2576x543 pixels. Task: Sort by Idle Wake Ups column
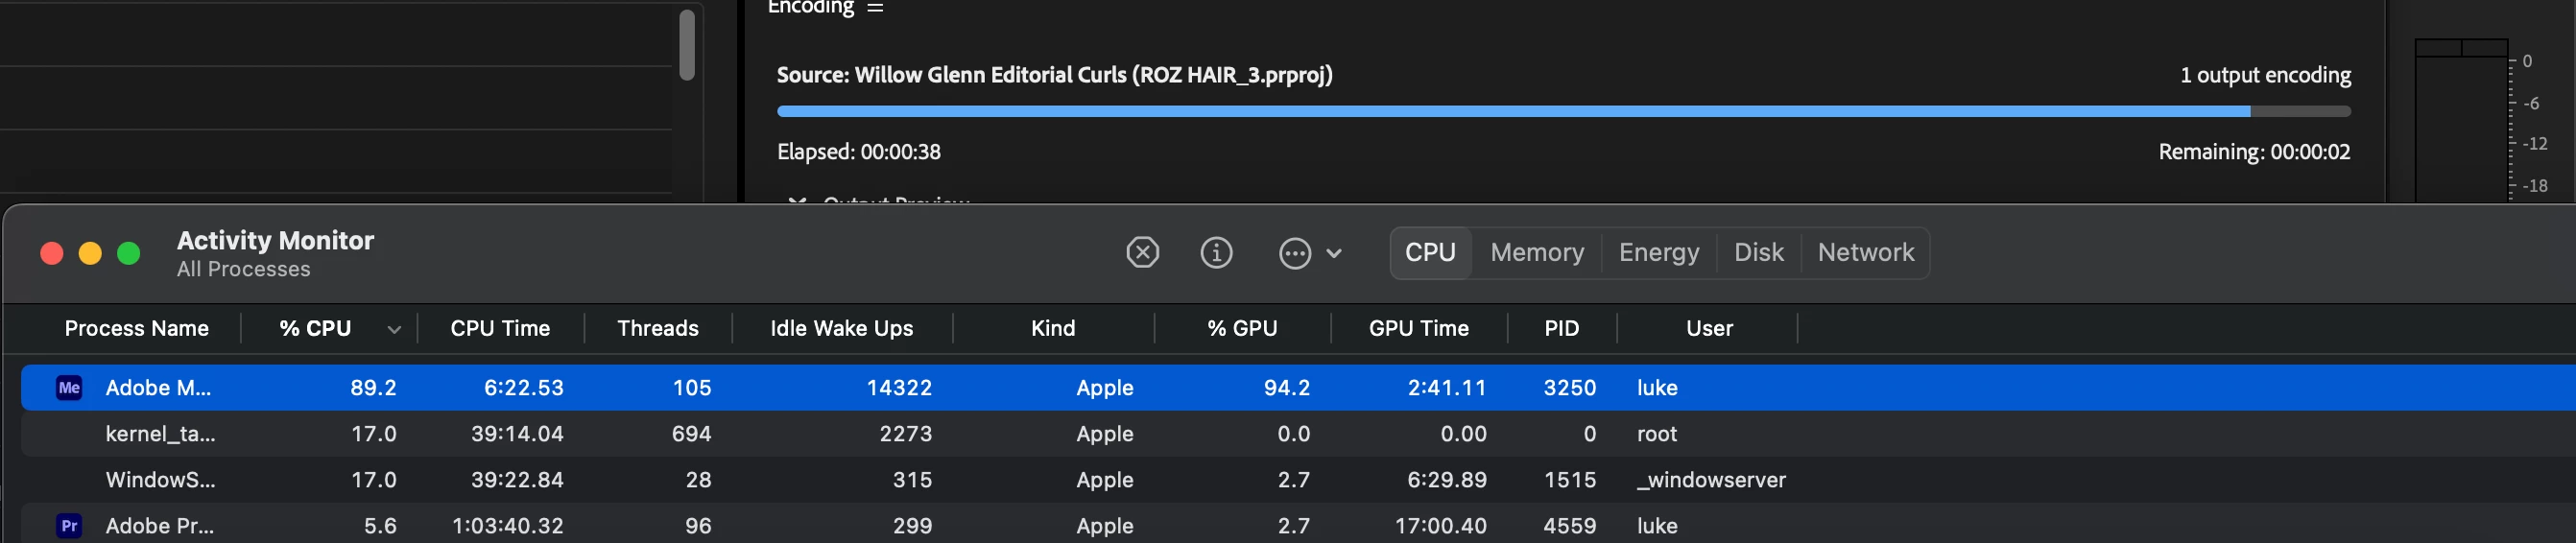(x=842, y=328)
